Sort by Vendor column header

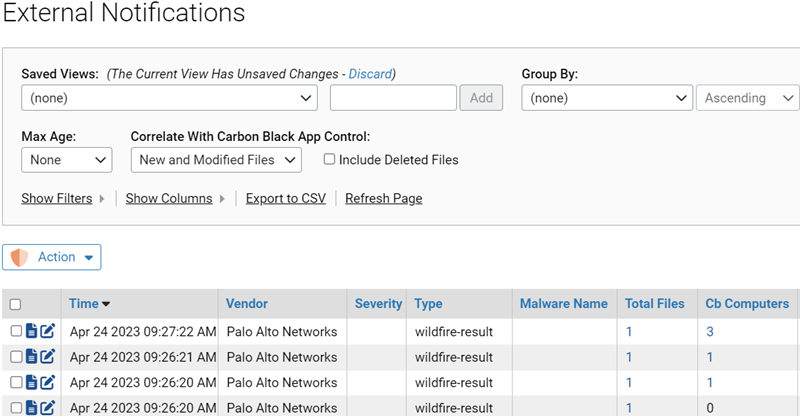(x=247, y=304)
